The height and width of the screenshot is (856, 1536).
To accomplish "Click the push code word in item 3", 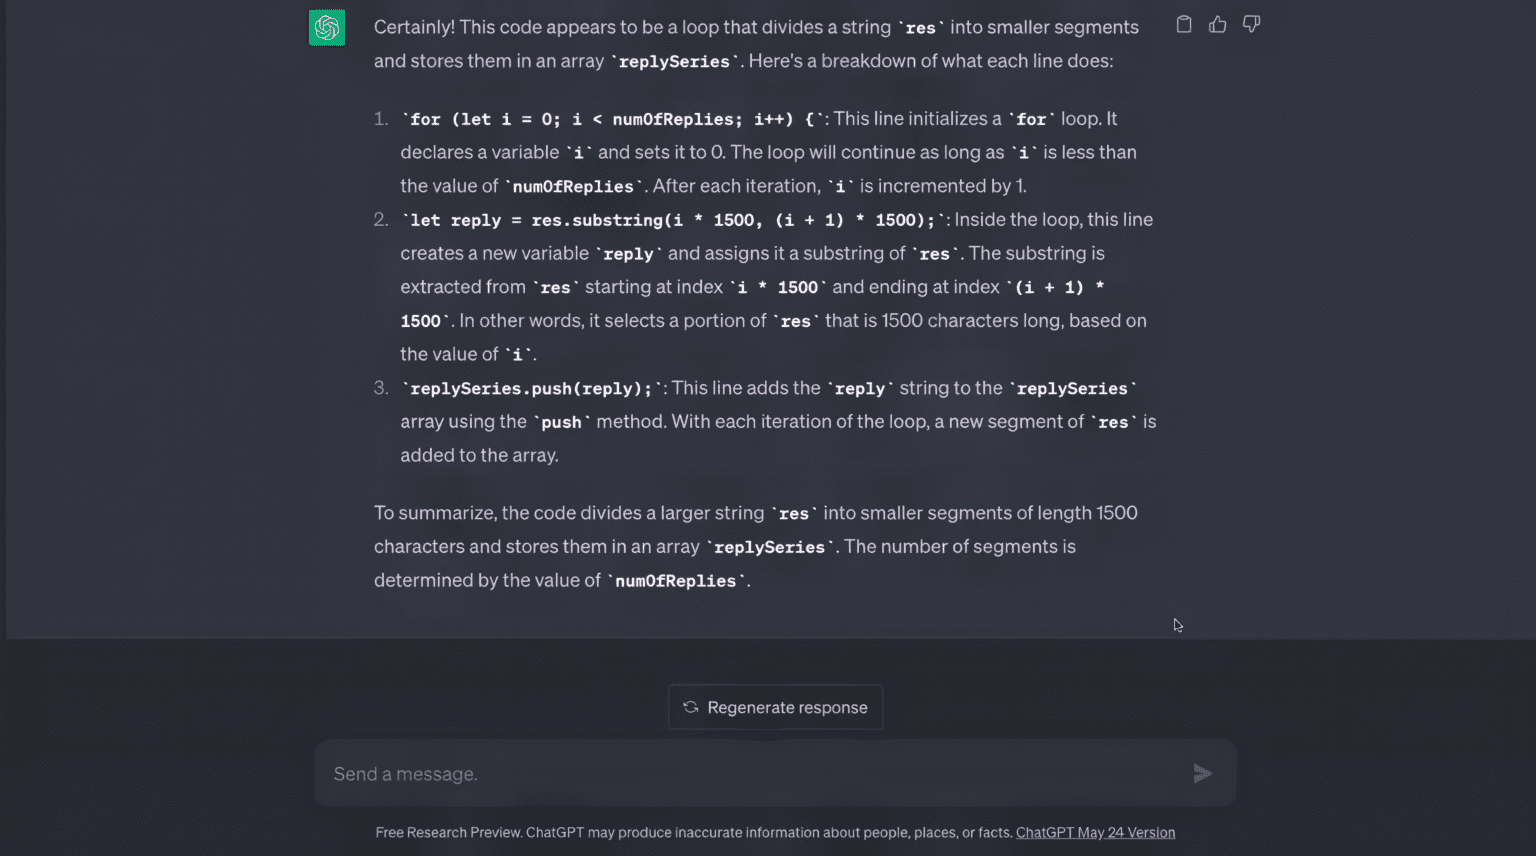I will coord(561,423).
